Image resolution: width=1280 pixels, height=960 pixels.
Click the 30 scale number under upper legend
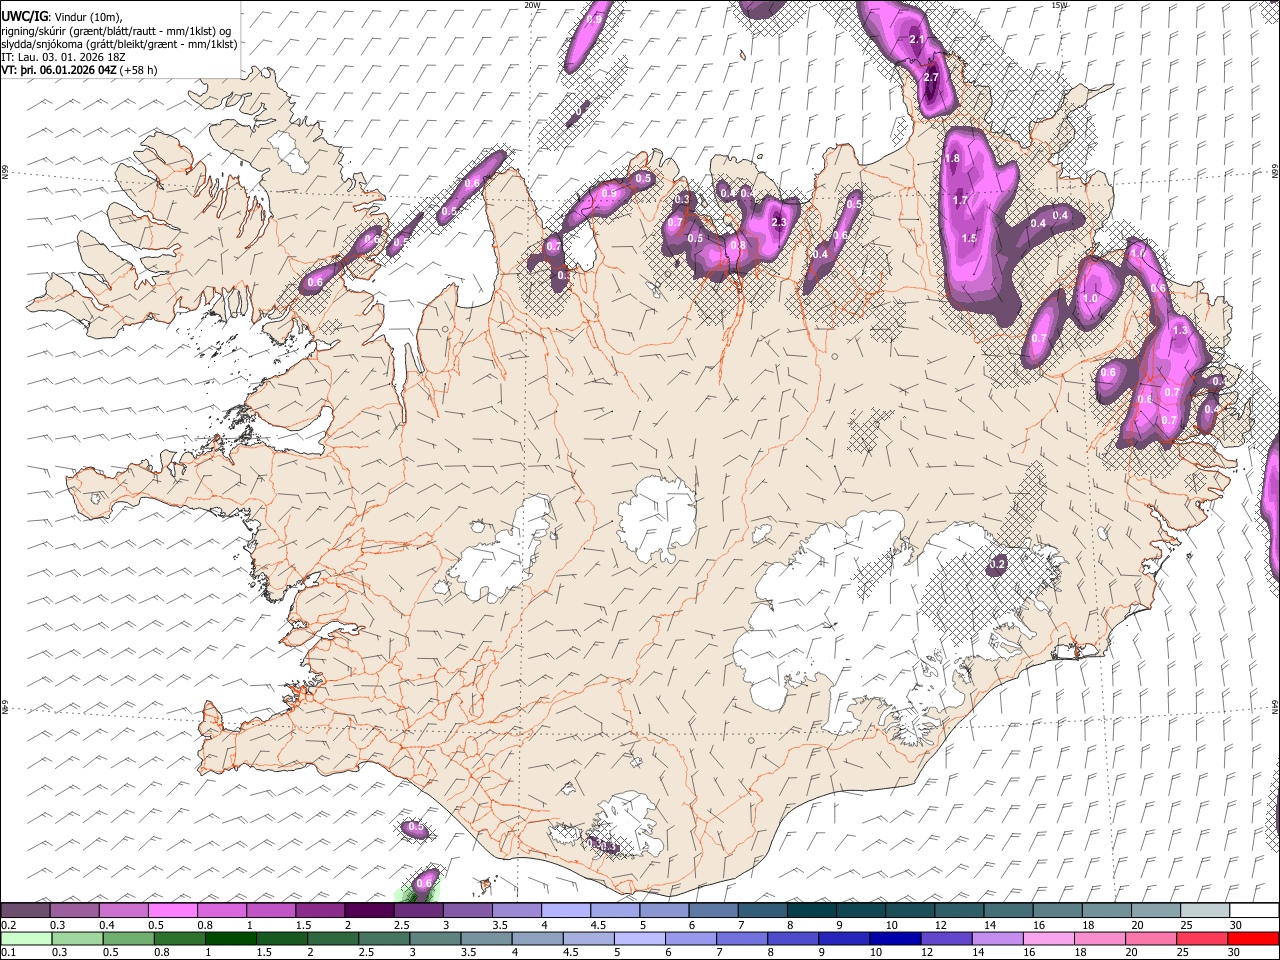click(x=1237, y=925)
